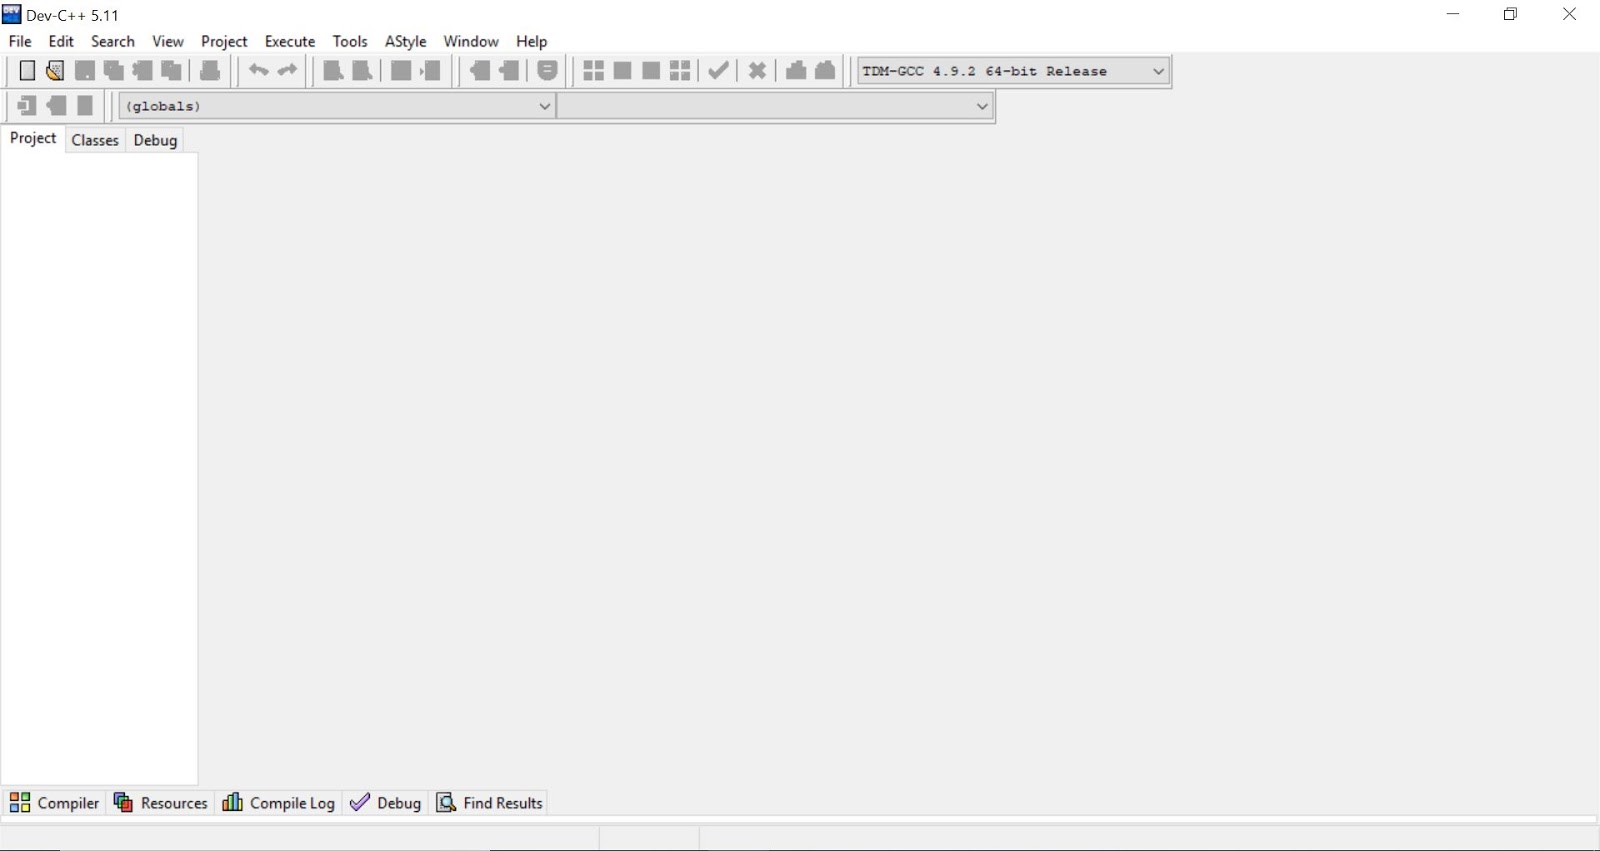
Task: Switch to the Classes side tab
Action: click(x=95, y=140)
